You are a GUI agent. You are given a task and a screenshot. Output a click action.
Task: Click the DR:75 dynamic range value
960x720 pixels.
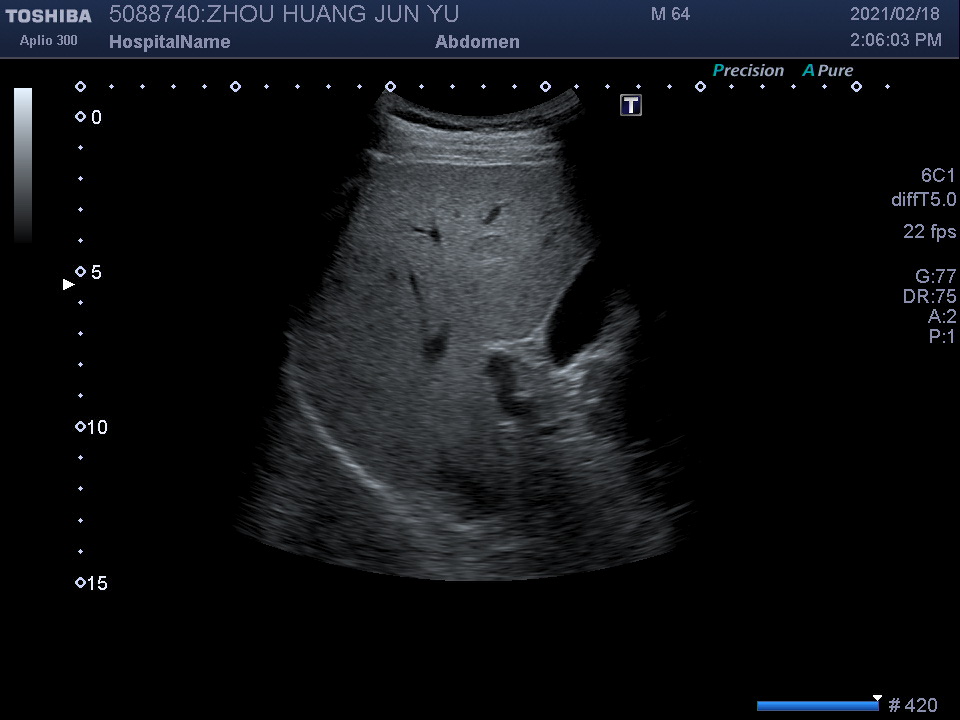coord(929,297)
